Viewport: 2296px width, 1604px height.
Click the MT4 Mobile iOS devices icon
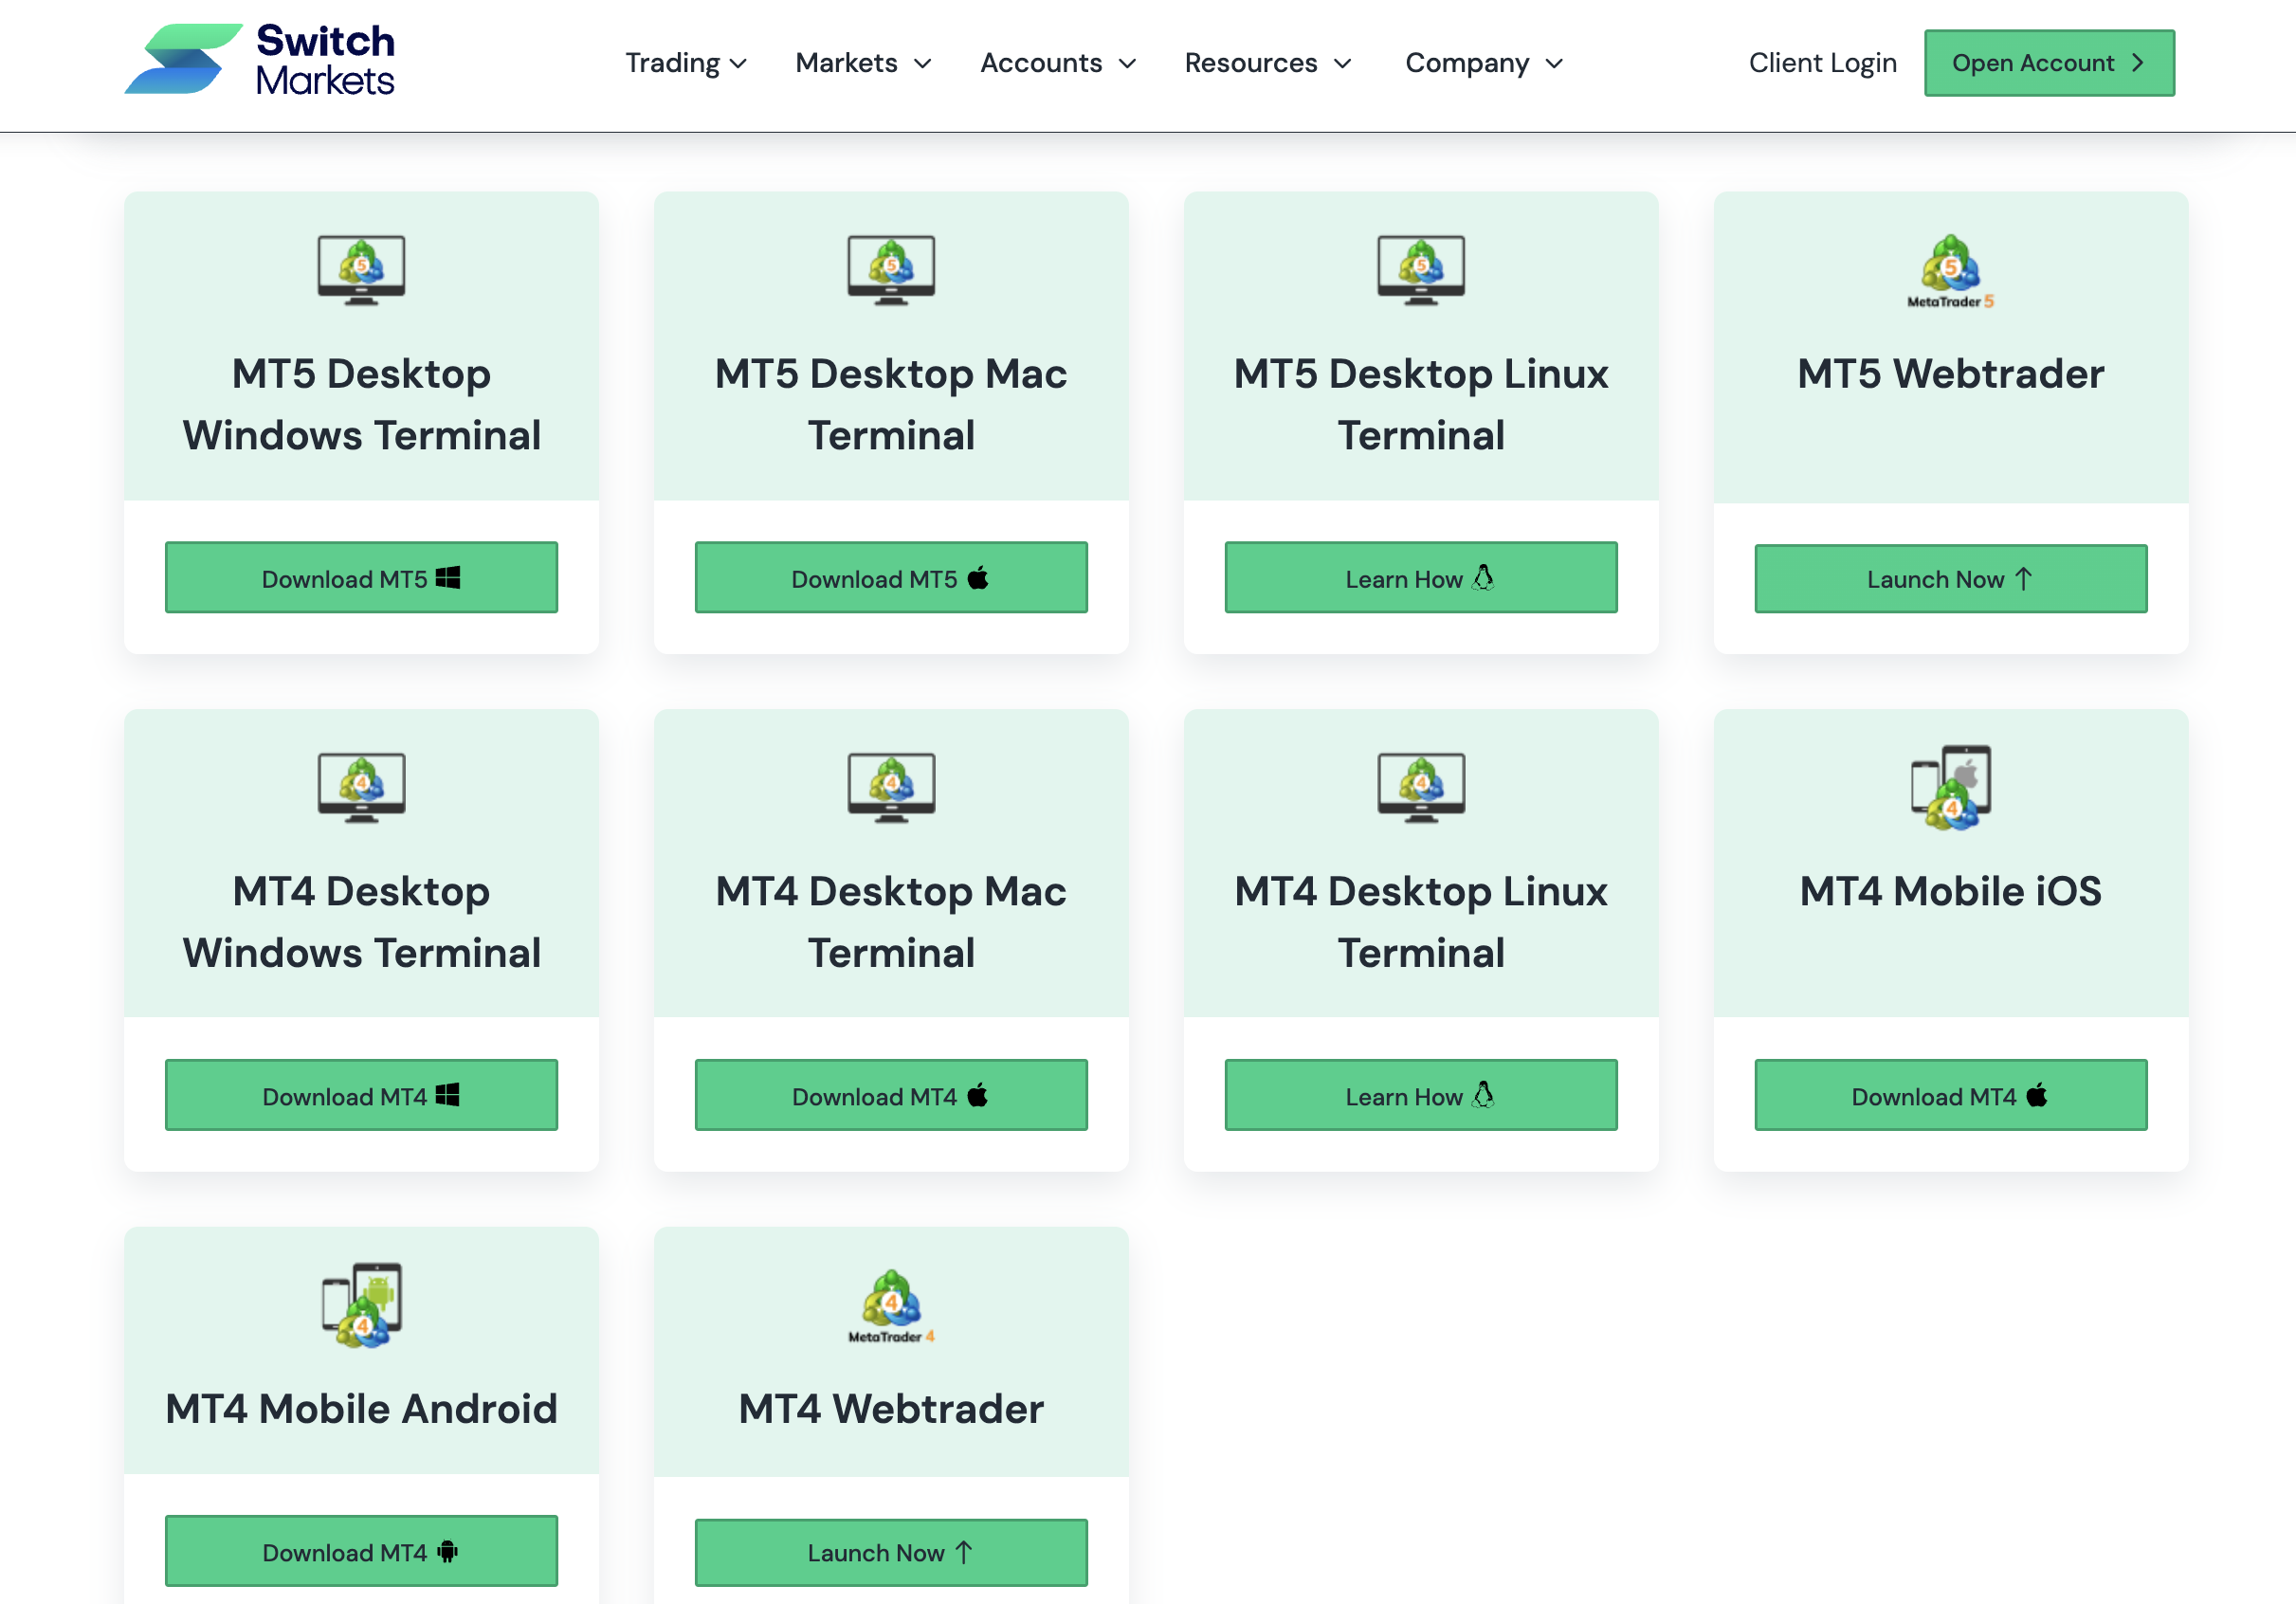tap(1950, 787)
